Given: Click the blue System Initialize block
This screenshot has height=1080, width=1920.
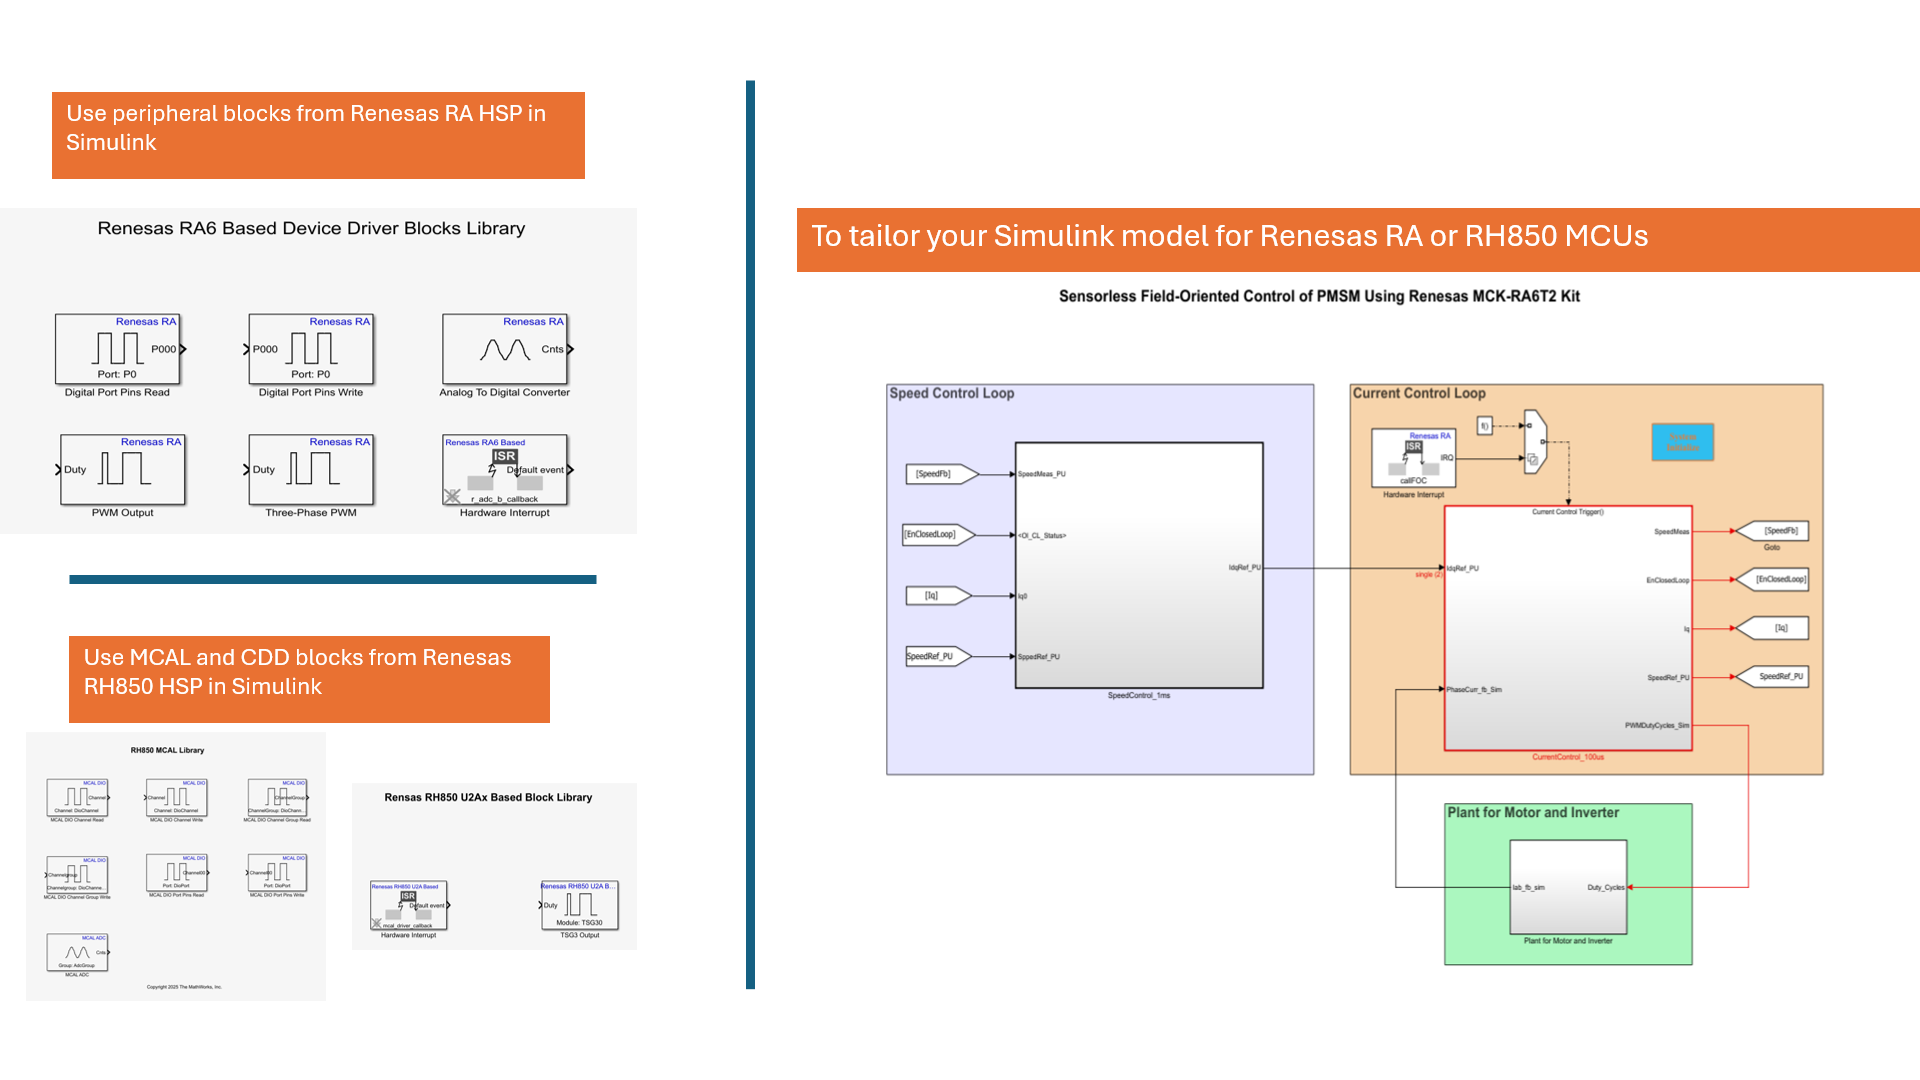Looking at the screenshot, I should 1682,442.
